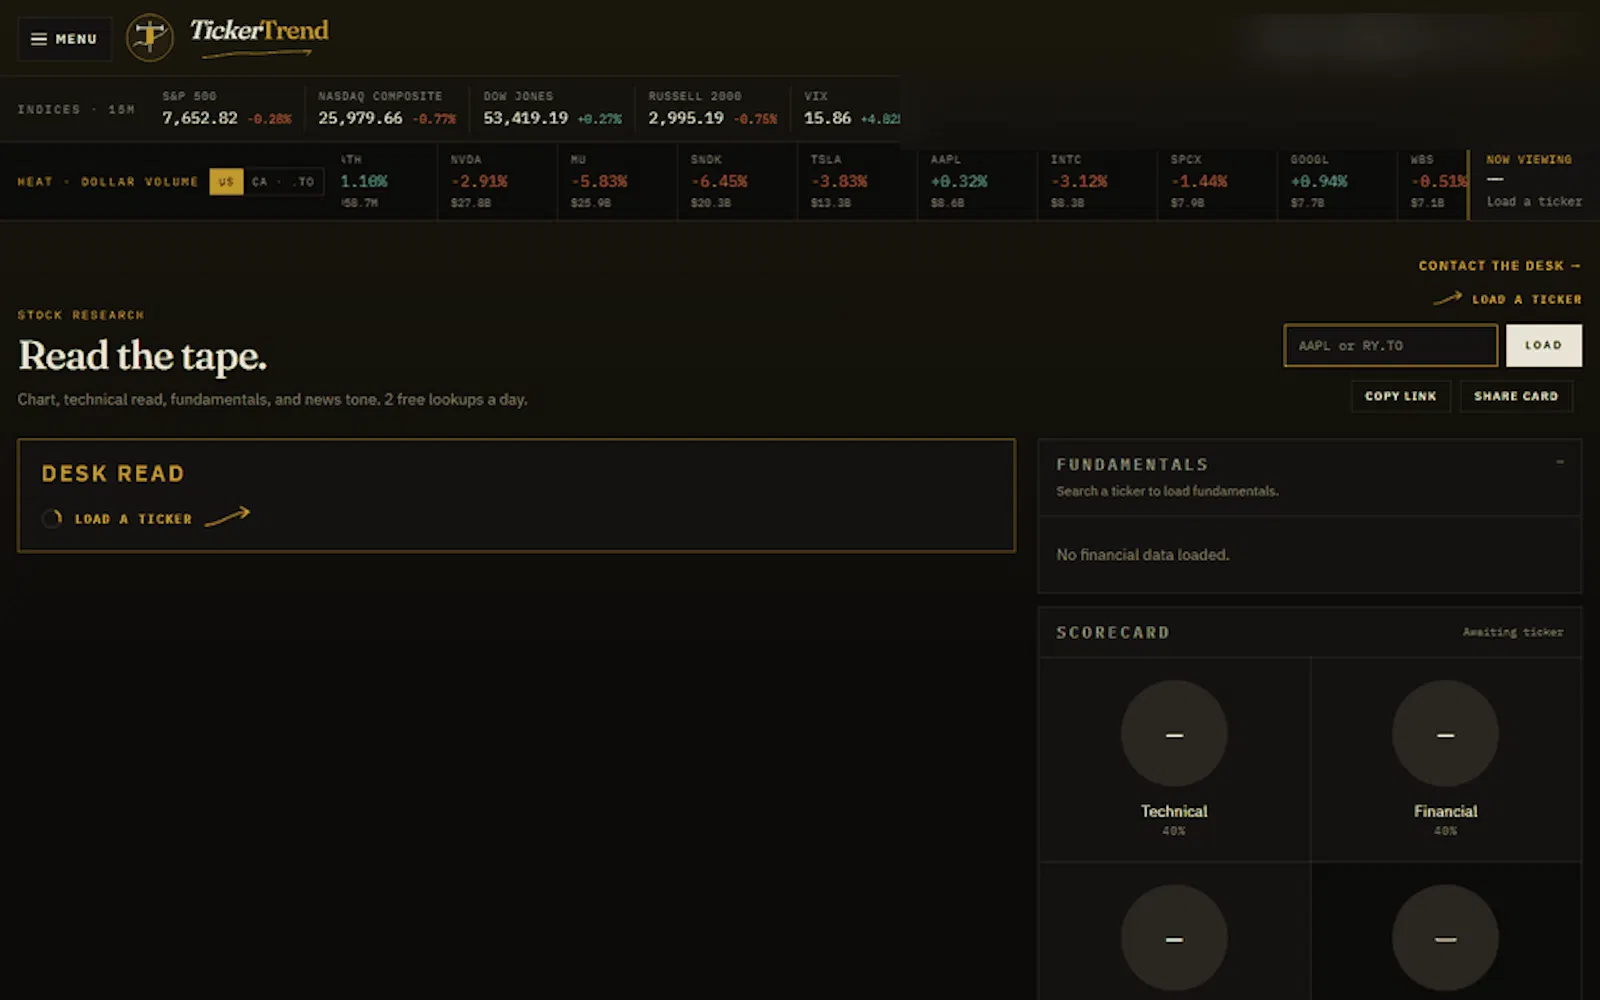Click the Copy Link button

point(1400,396)
